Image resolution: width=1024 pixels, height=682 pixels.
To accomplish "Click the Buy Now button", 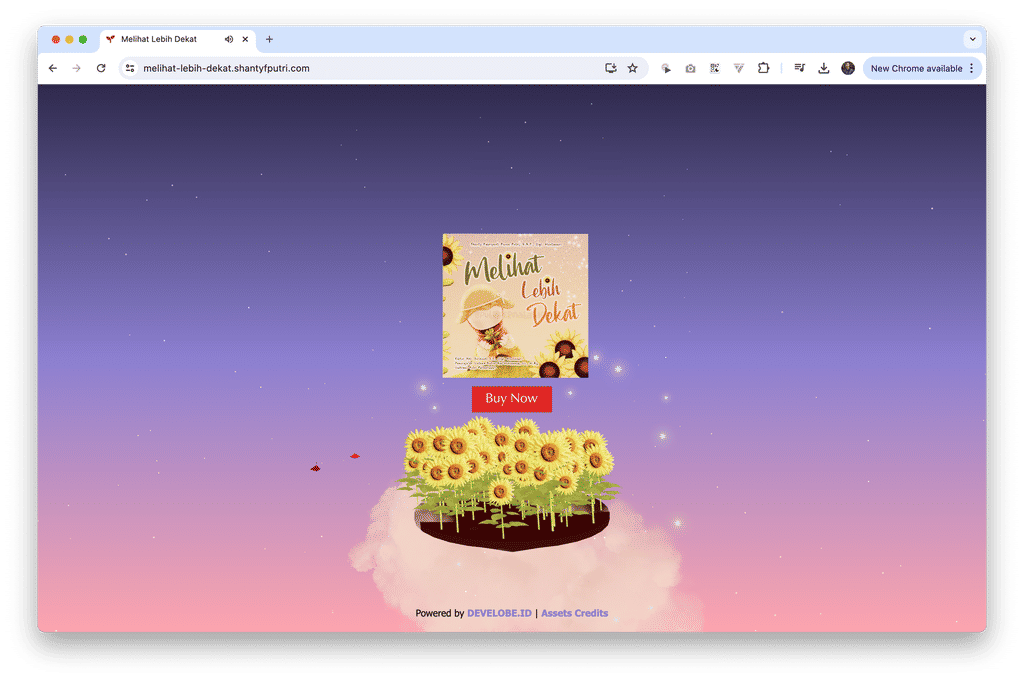I will pos(511,398).
